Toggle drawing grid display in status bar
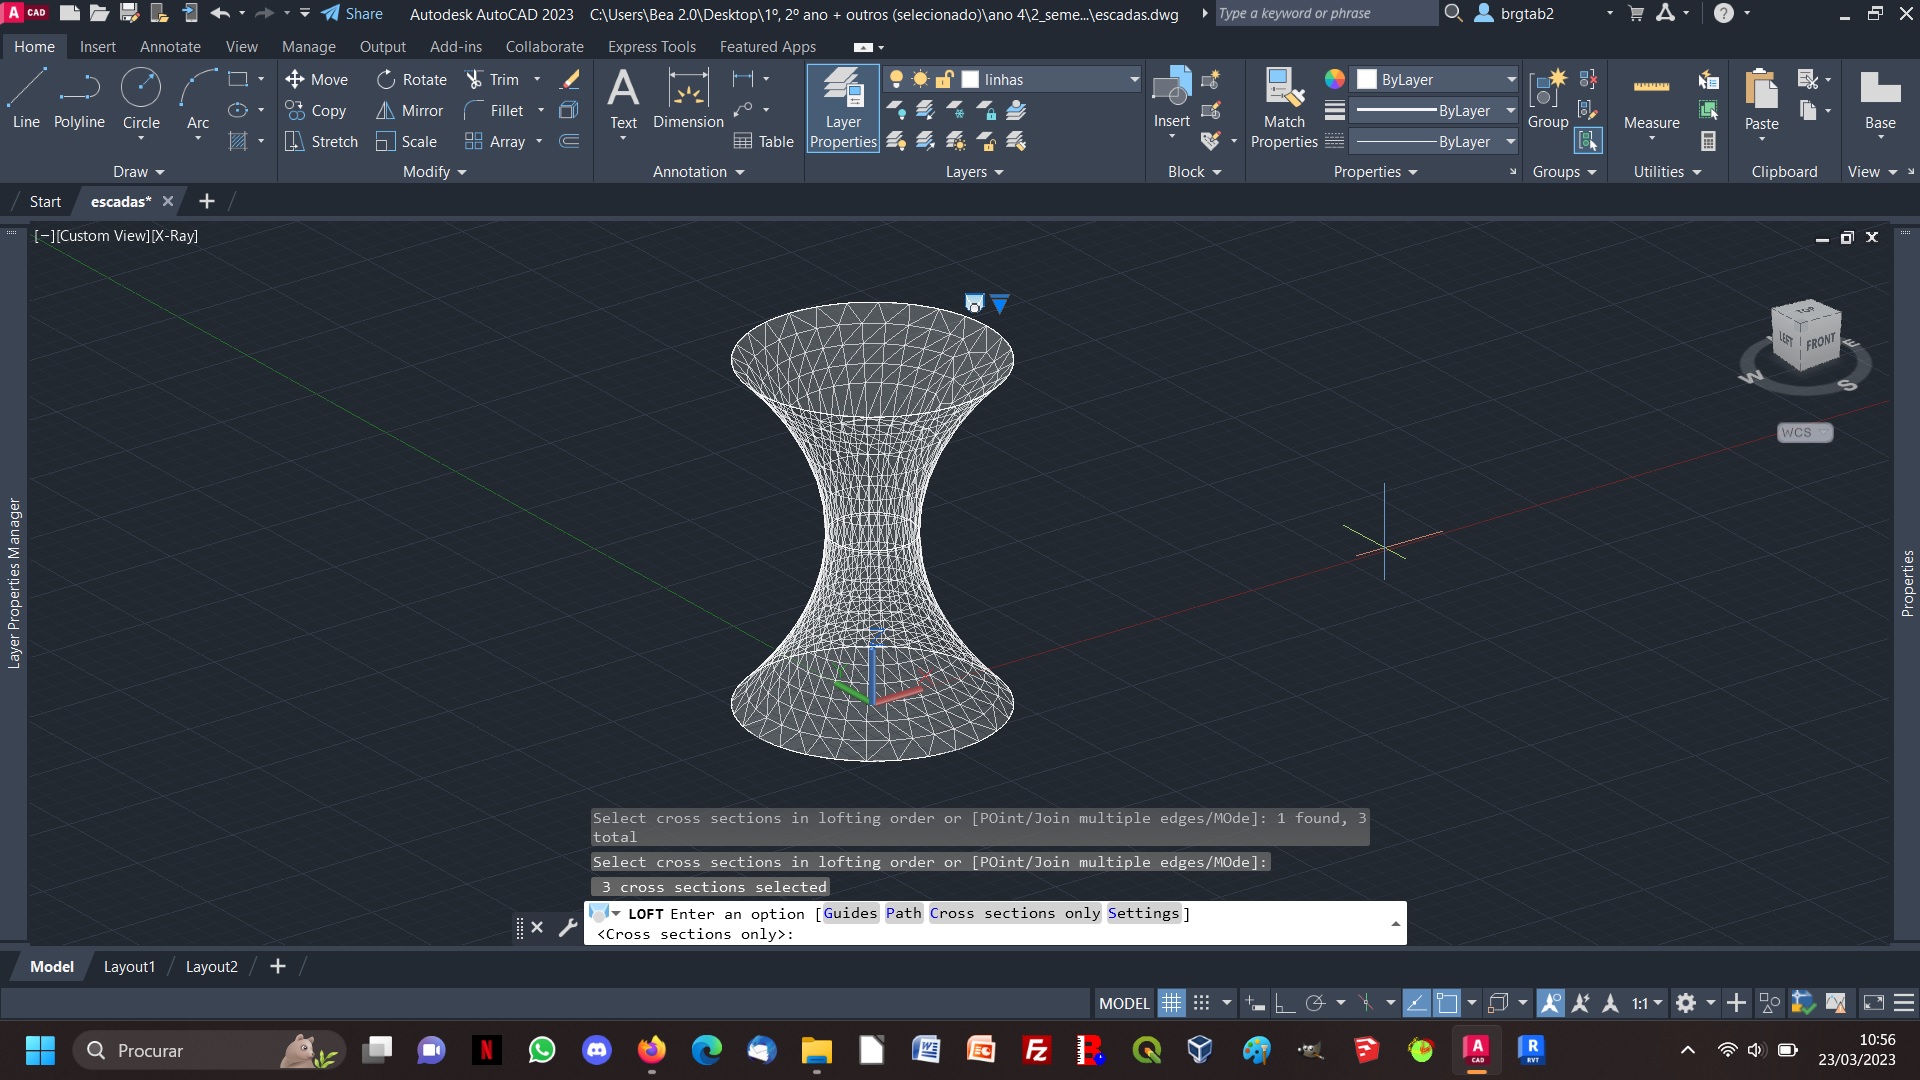 [1171, 1003]
